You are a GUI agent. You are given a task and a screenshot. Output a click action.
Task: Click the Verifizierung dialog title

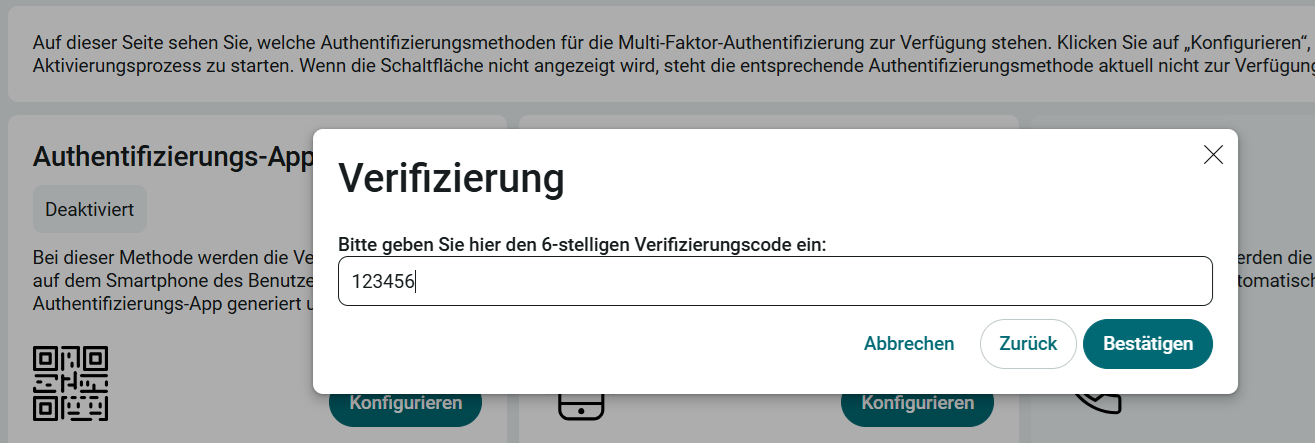[451, 179]
